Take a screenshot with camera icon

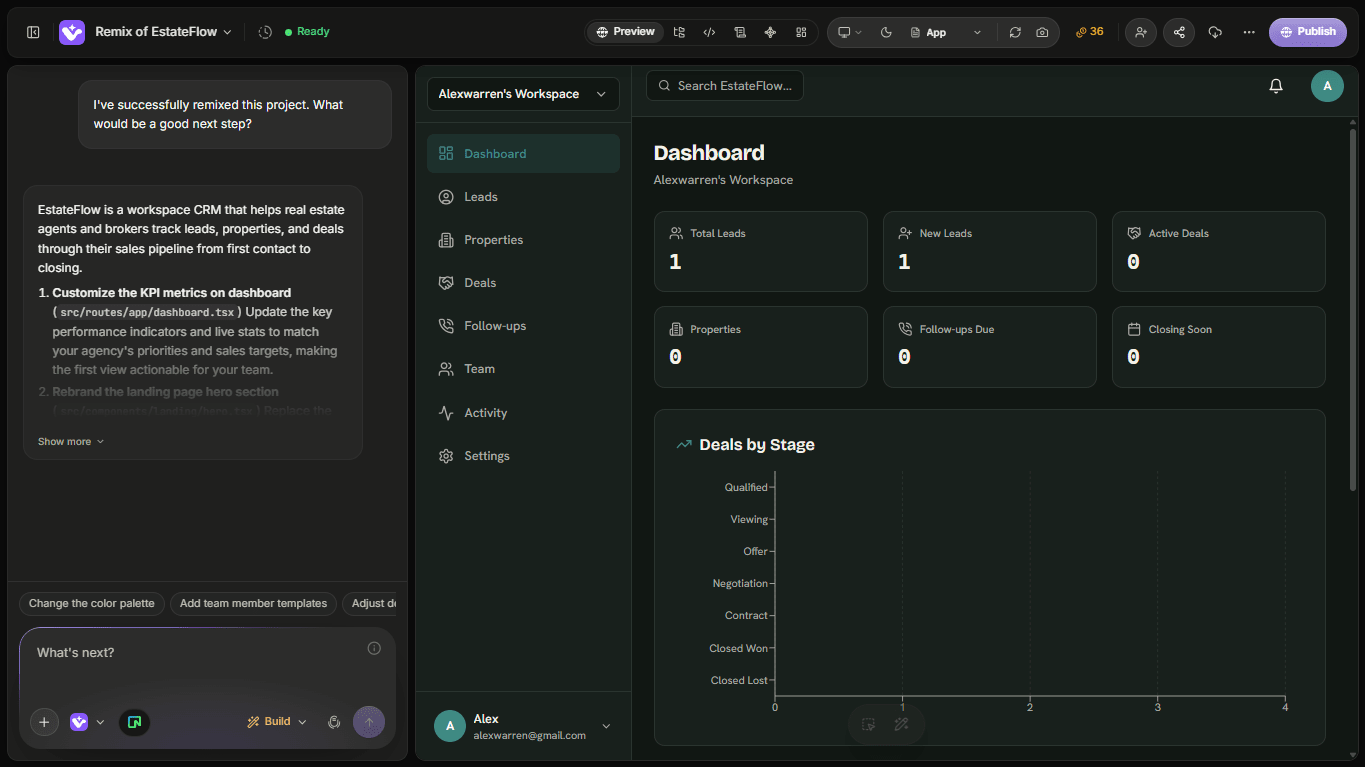(x=1042, y=32)
